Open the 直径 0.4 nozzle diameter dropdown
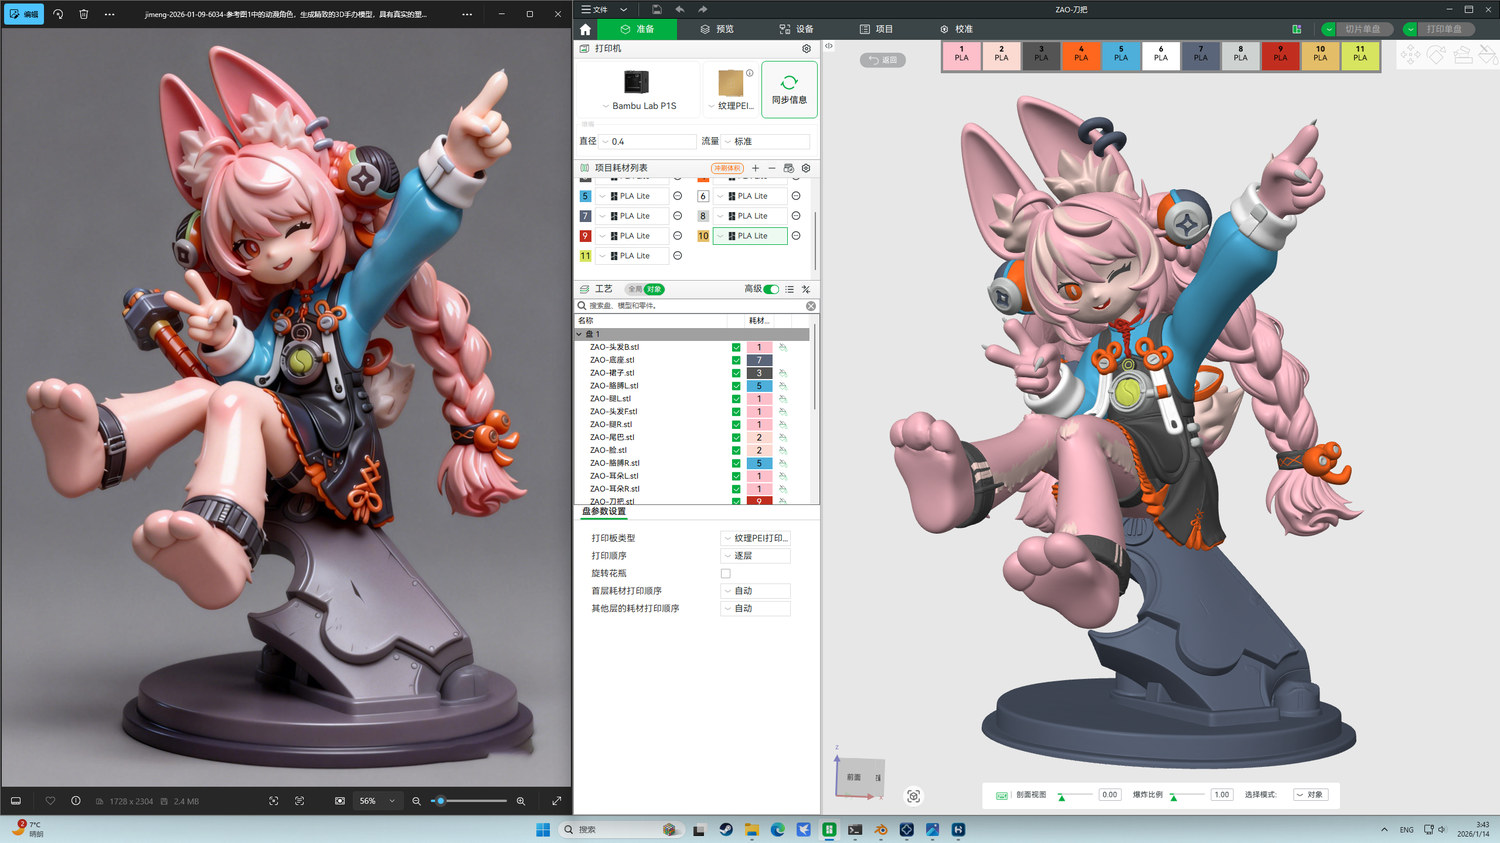 [x=648, y=142]
